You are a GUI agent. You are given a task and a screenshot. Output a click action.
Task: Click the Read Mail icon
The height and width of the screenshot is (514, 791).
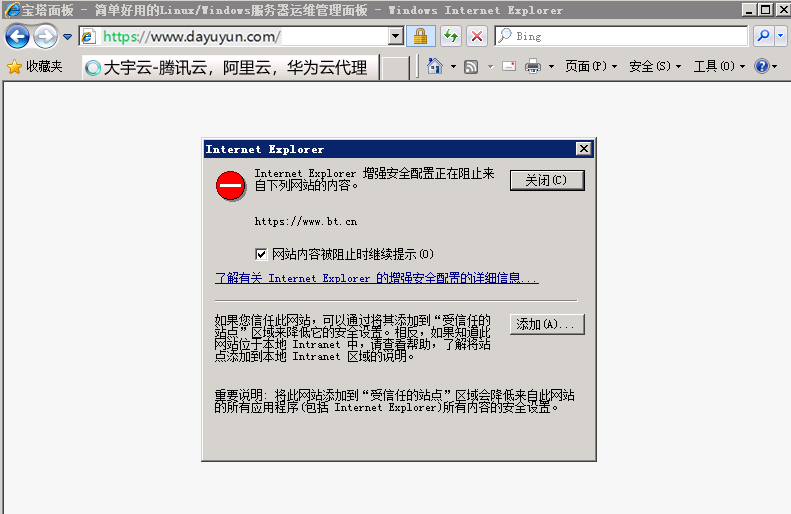(509, 67)
